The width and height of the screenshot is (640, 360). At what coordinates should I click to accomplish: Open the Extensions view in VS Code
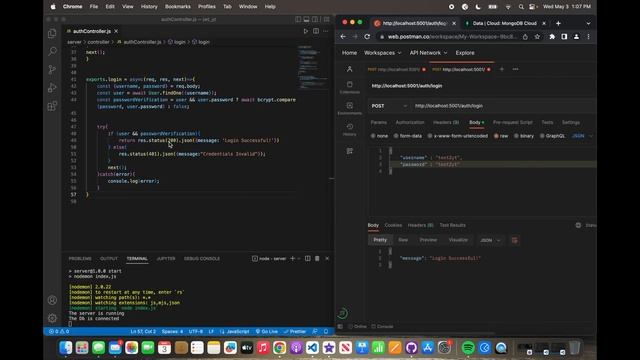(52, 106)
